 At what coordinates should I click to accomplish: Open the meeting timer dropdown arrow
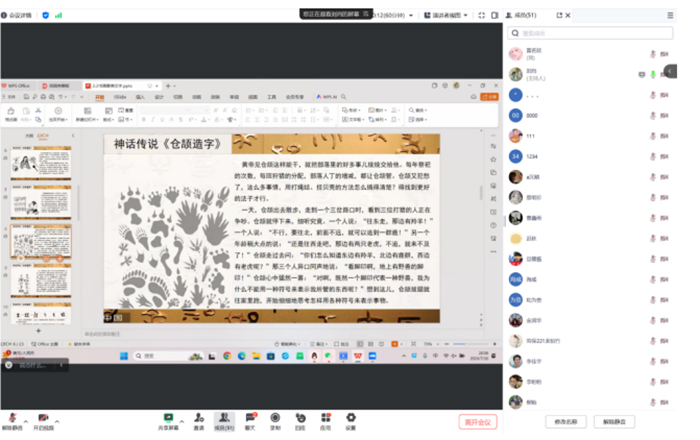coord(411,15)
